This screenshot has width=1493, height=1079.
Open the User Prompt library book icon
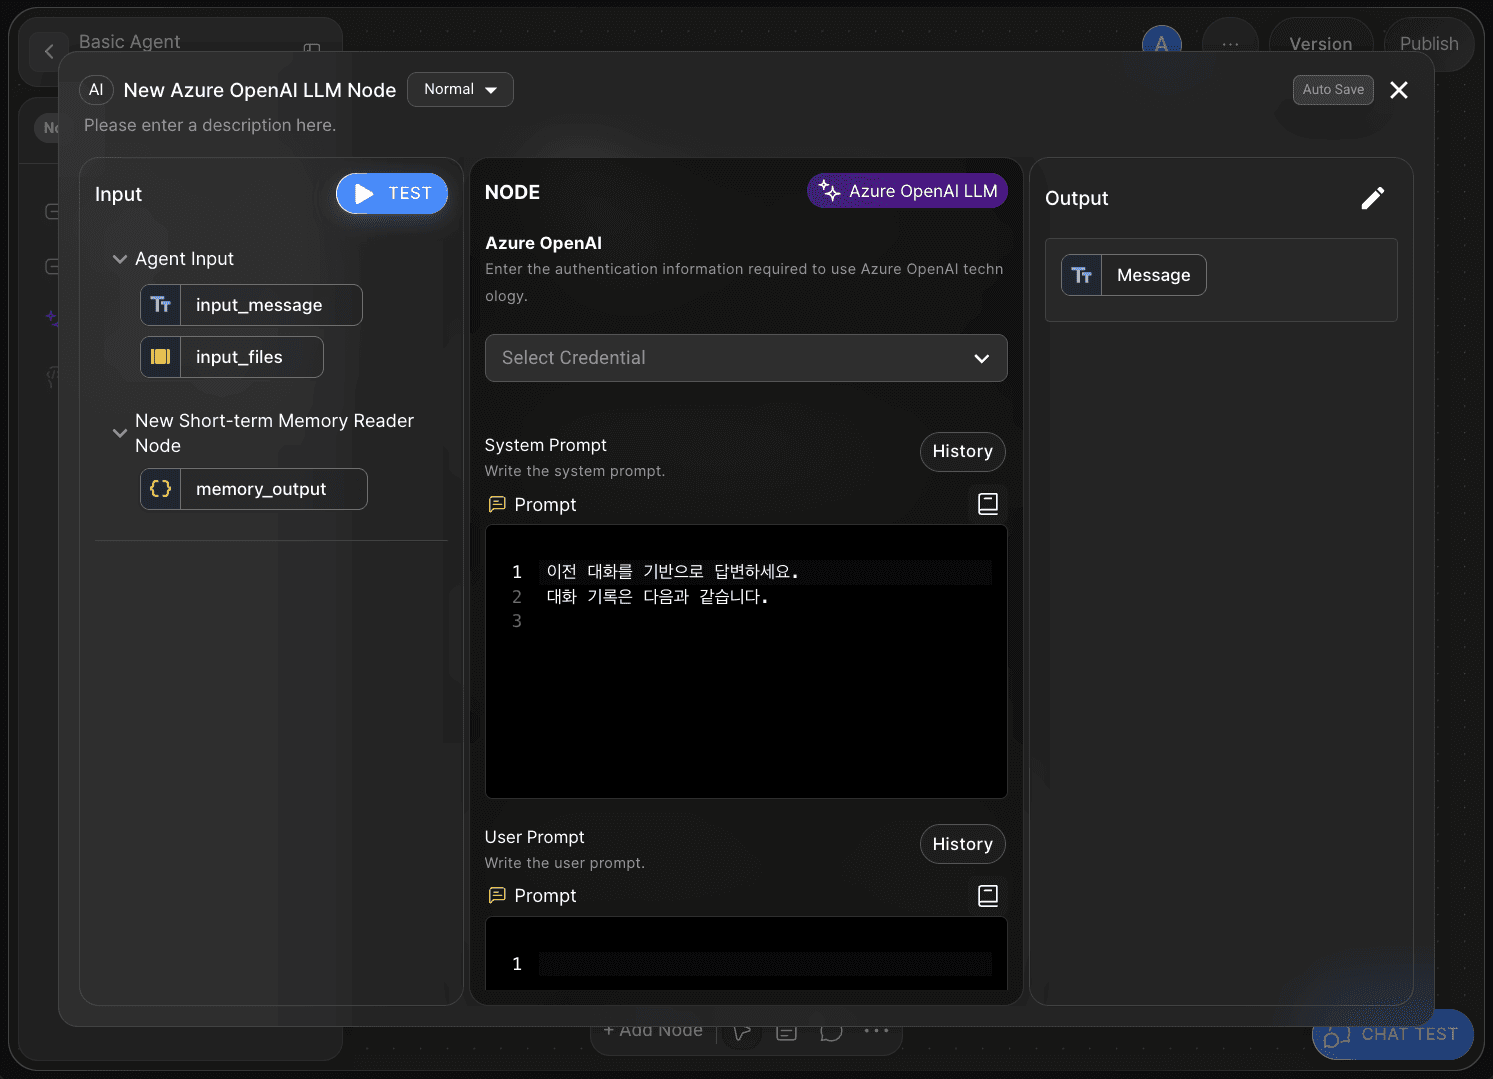point(988,896)
